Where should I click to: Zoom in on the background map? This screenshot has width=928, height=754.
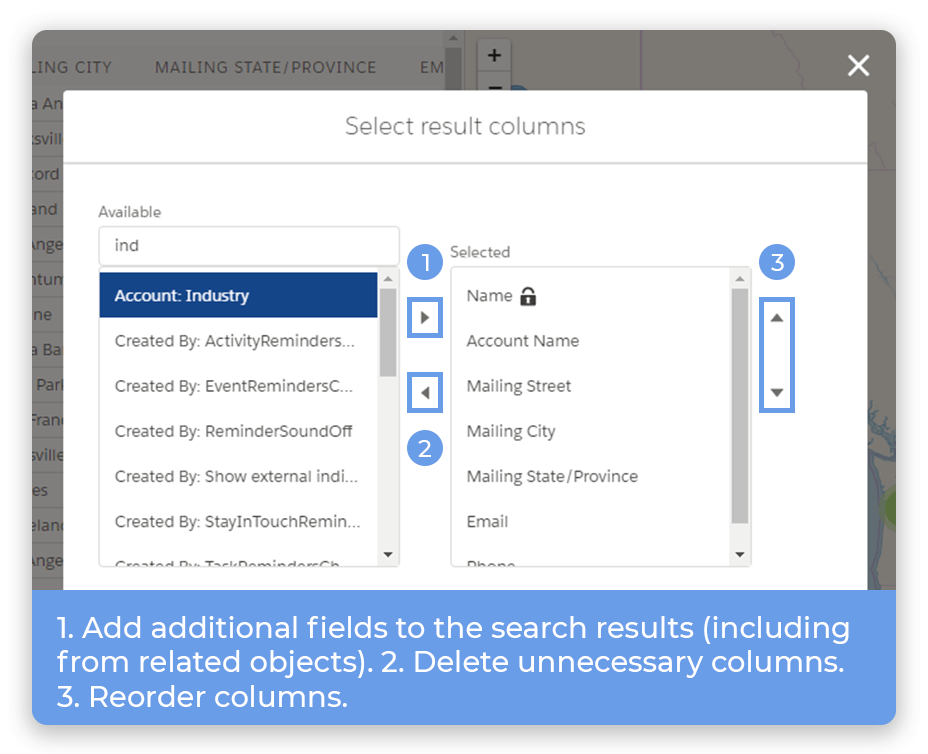494,56
